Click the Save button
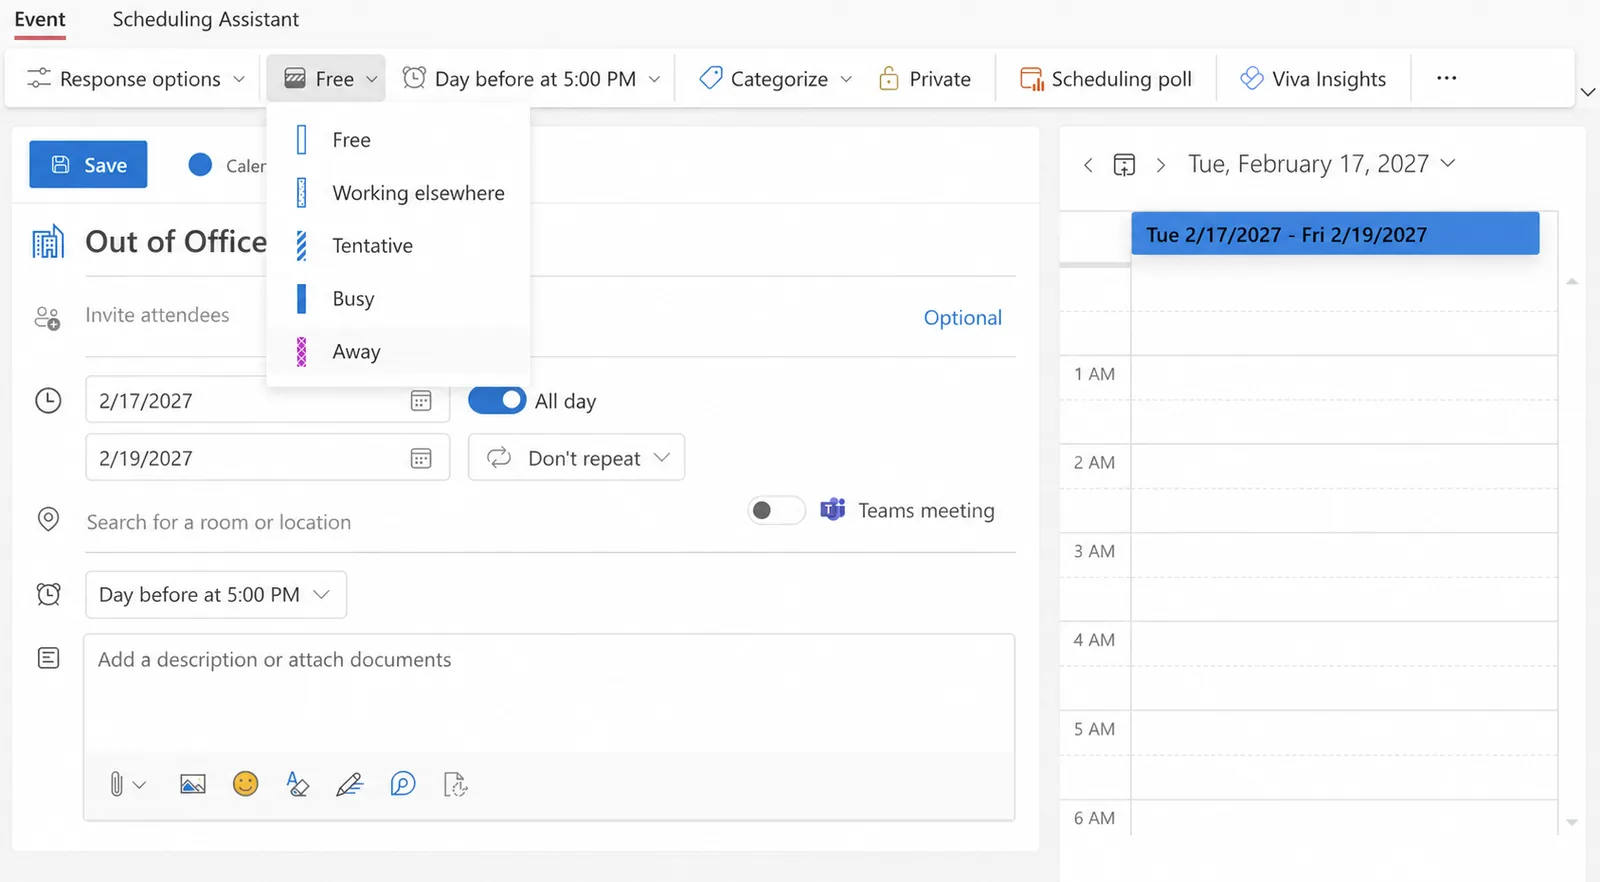This screenshot has width=1600, height=882. pyautogui.click(x=88, y=165)
